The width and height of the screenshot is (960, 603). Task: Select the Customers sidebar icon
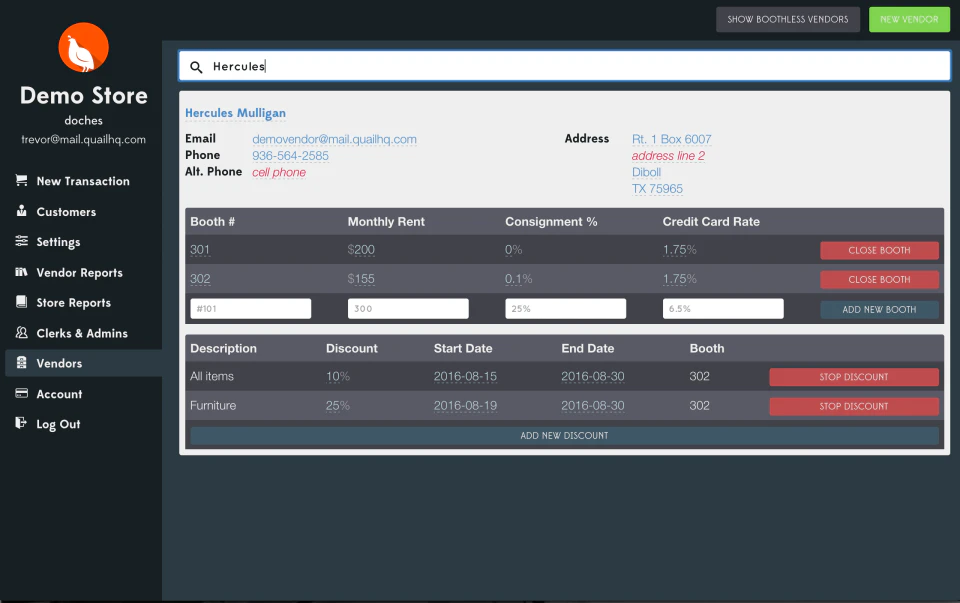pyautogui.click(x=22, y=211)
